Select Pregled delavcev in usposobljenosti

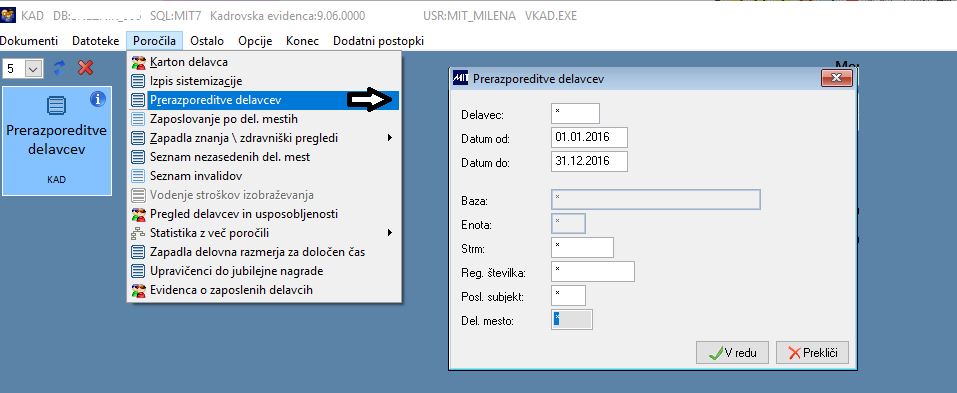click(264, 214)
